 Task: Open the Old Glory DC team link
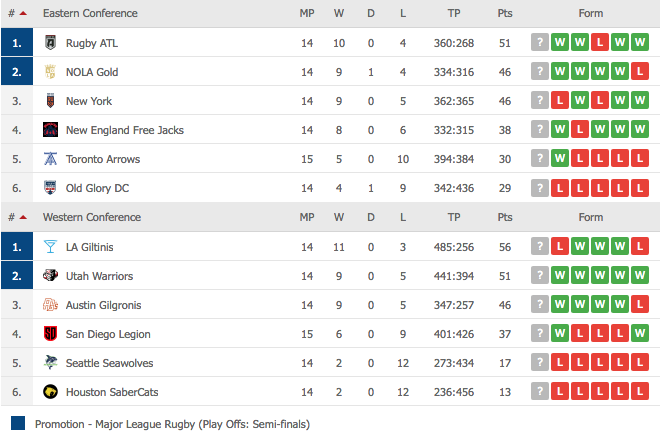click(97, 188)
